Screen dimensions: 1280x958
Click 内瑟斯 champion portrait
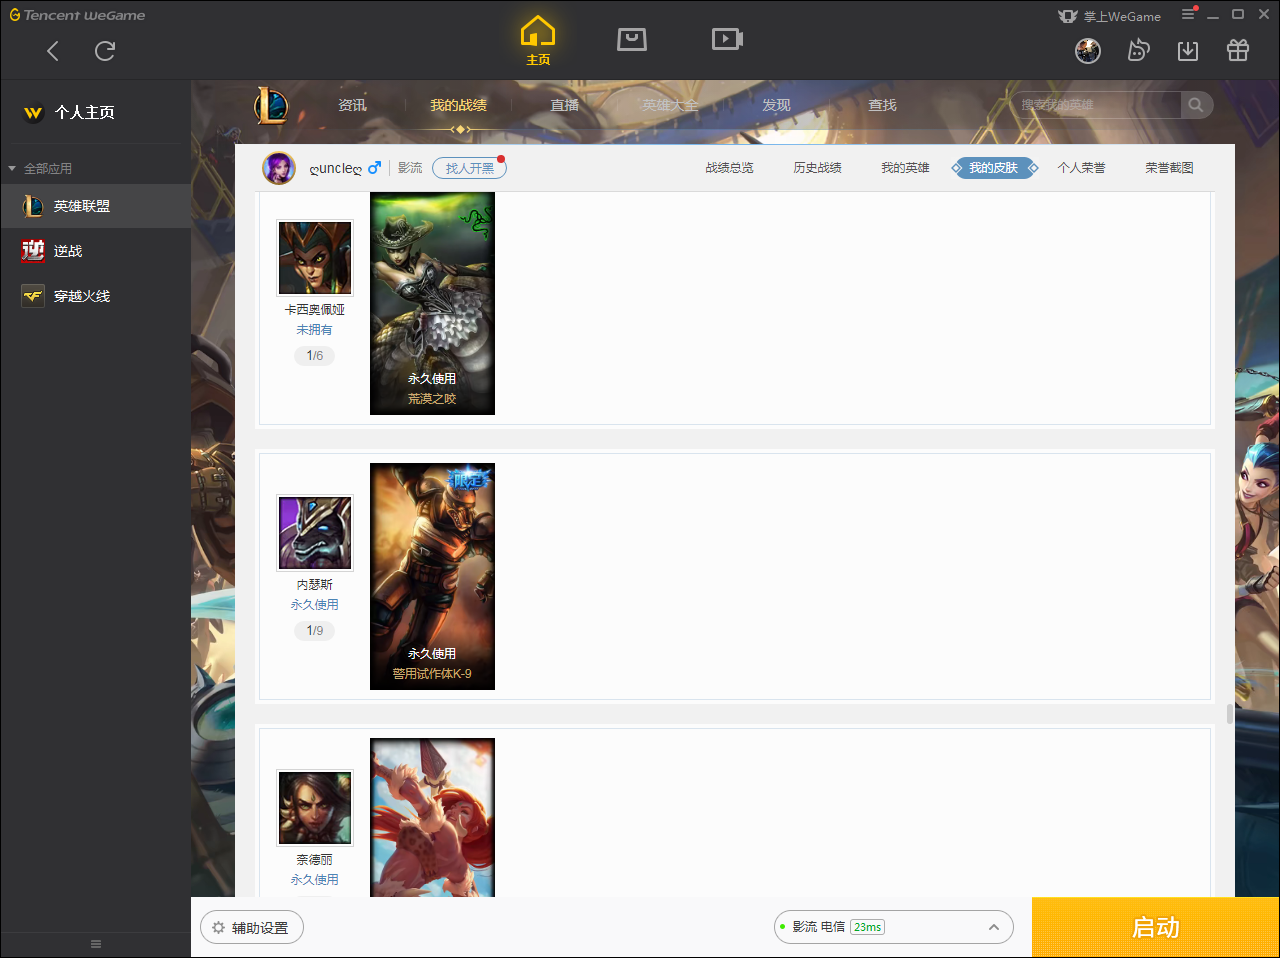[315, 533]
